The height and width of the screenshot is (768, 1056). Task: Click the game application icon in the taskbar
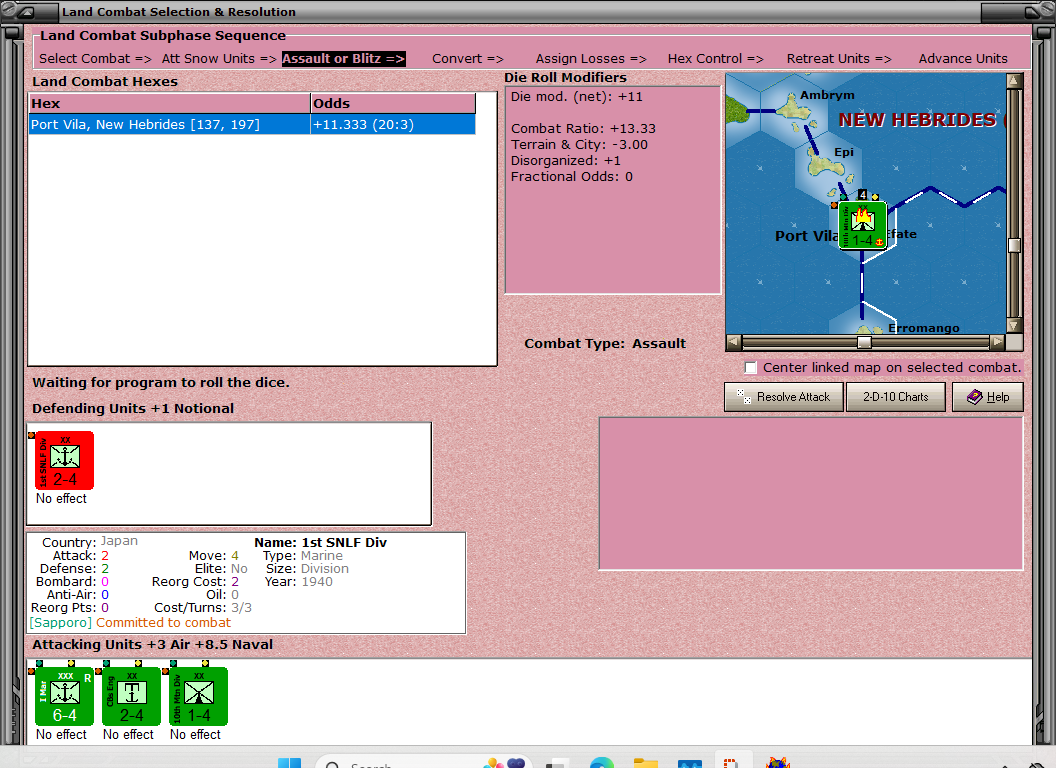[x=777, y=763]
